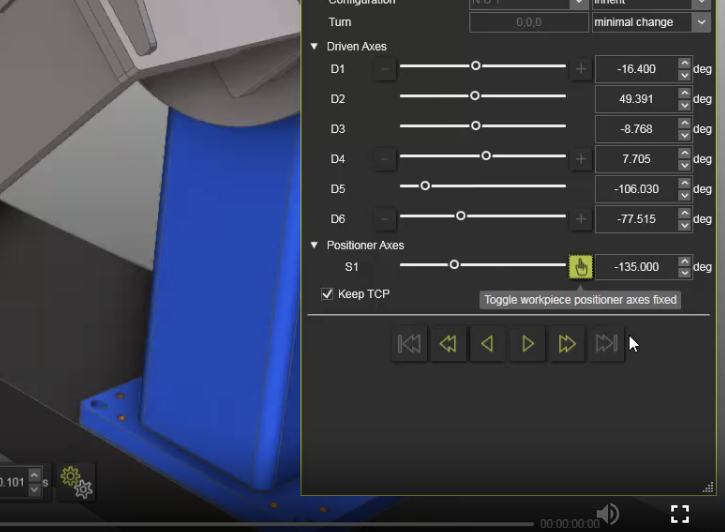
Task: Mute the video with speaker icon
Action: click(607, 514)
